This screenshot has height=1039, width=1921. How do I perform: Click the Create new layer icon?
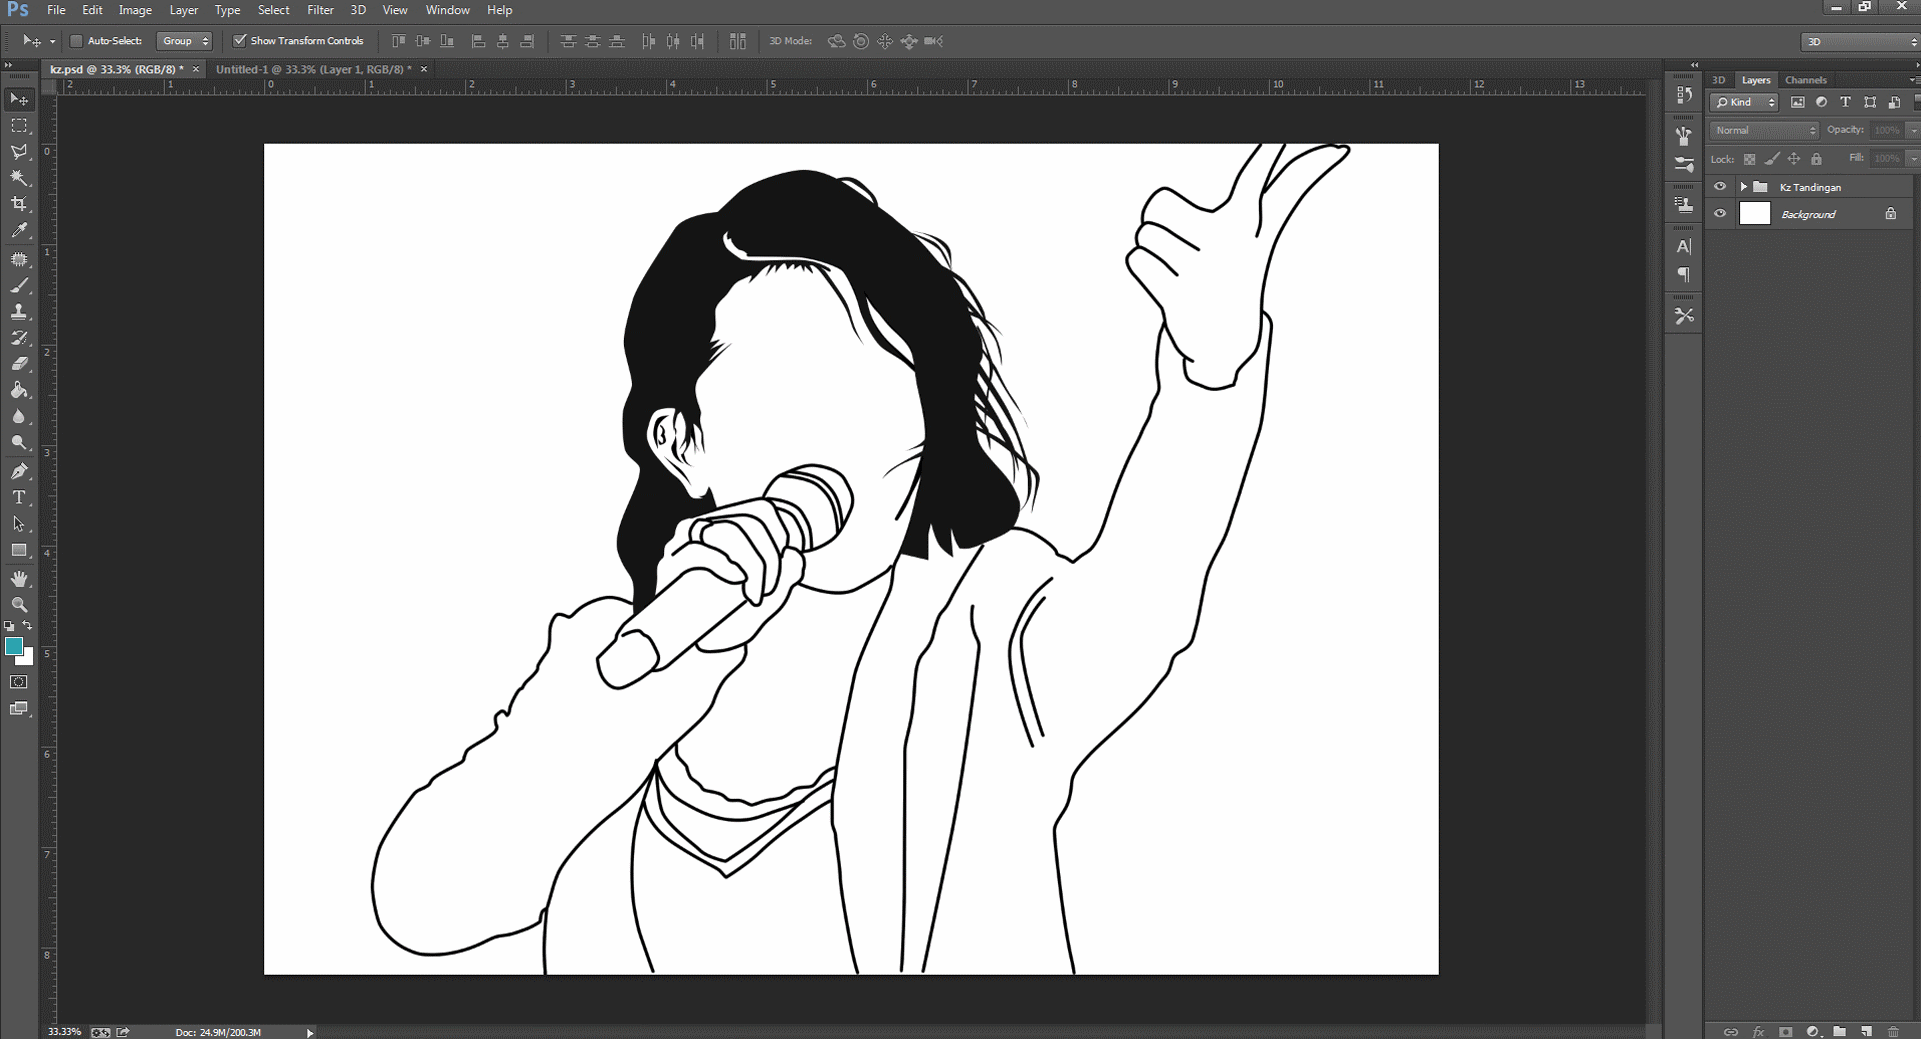(1866, 1031)
